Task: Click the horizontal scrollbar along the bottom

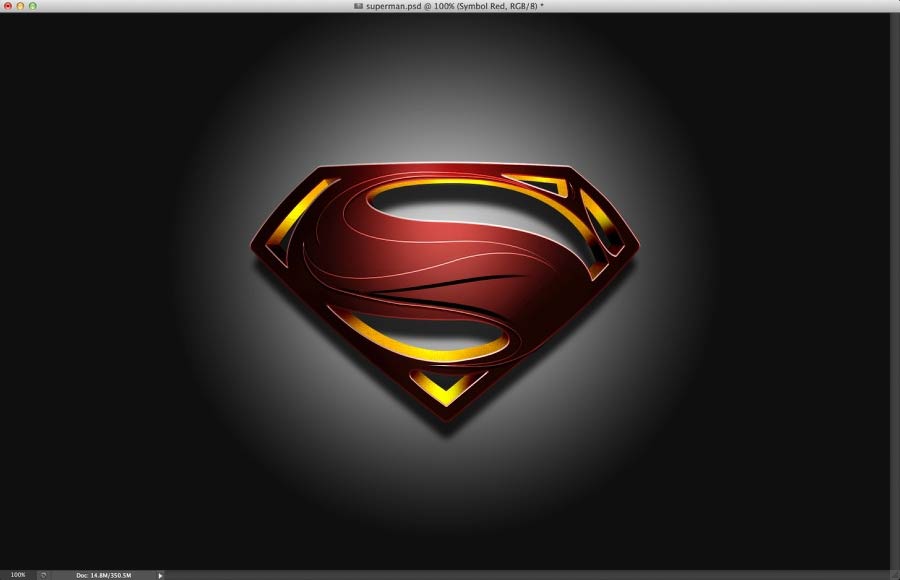Action: (x=527, y=575)
